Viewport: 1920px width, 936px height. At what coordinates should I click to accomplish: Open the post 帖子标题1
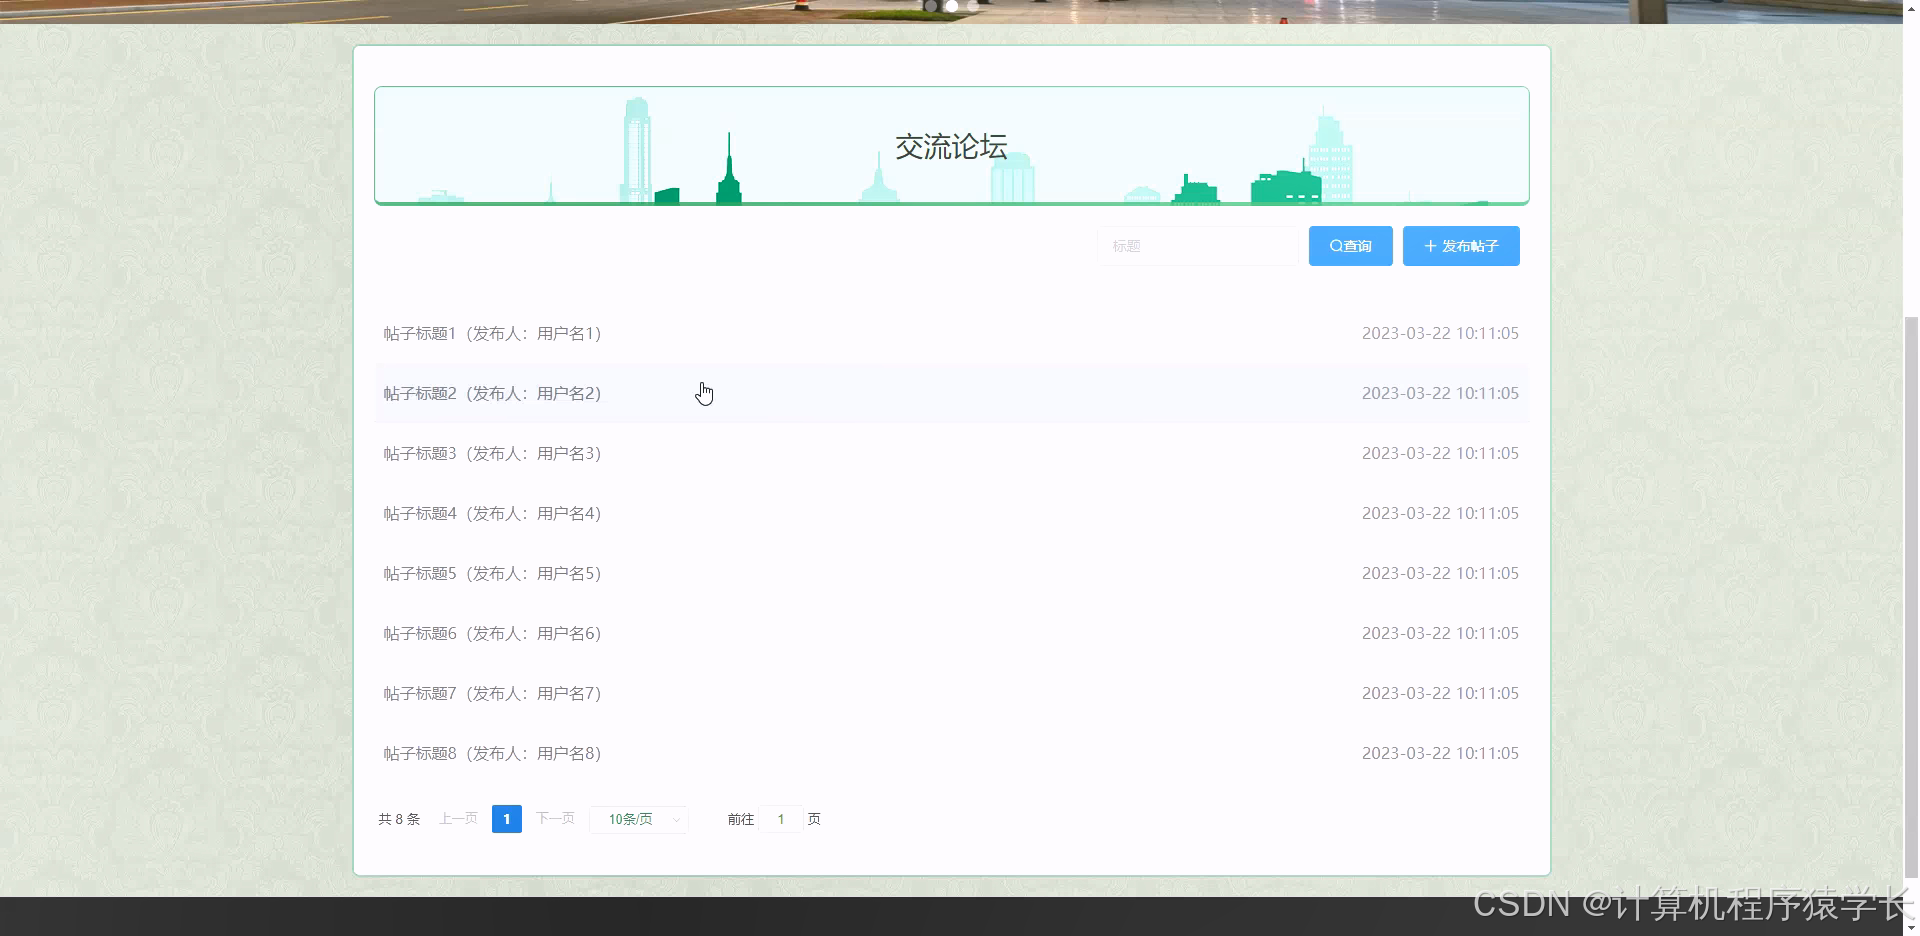491,333
